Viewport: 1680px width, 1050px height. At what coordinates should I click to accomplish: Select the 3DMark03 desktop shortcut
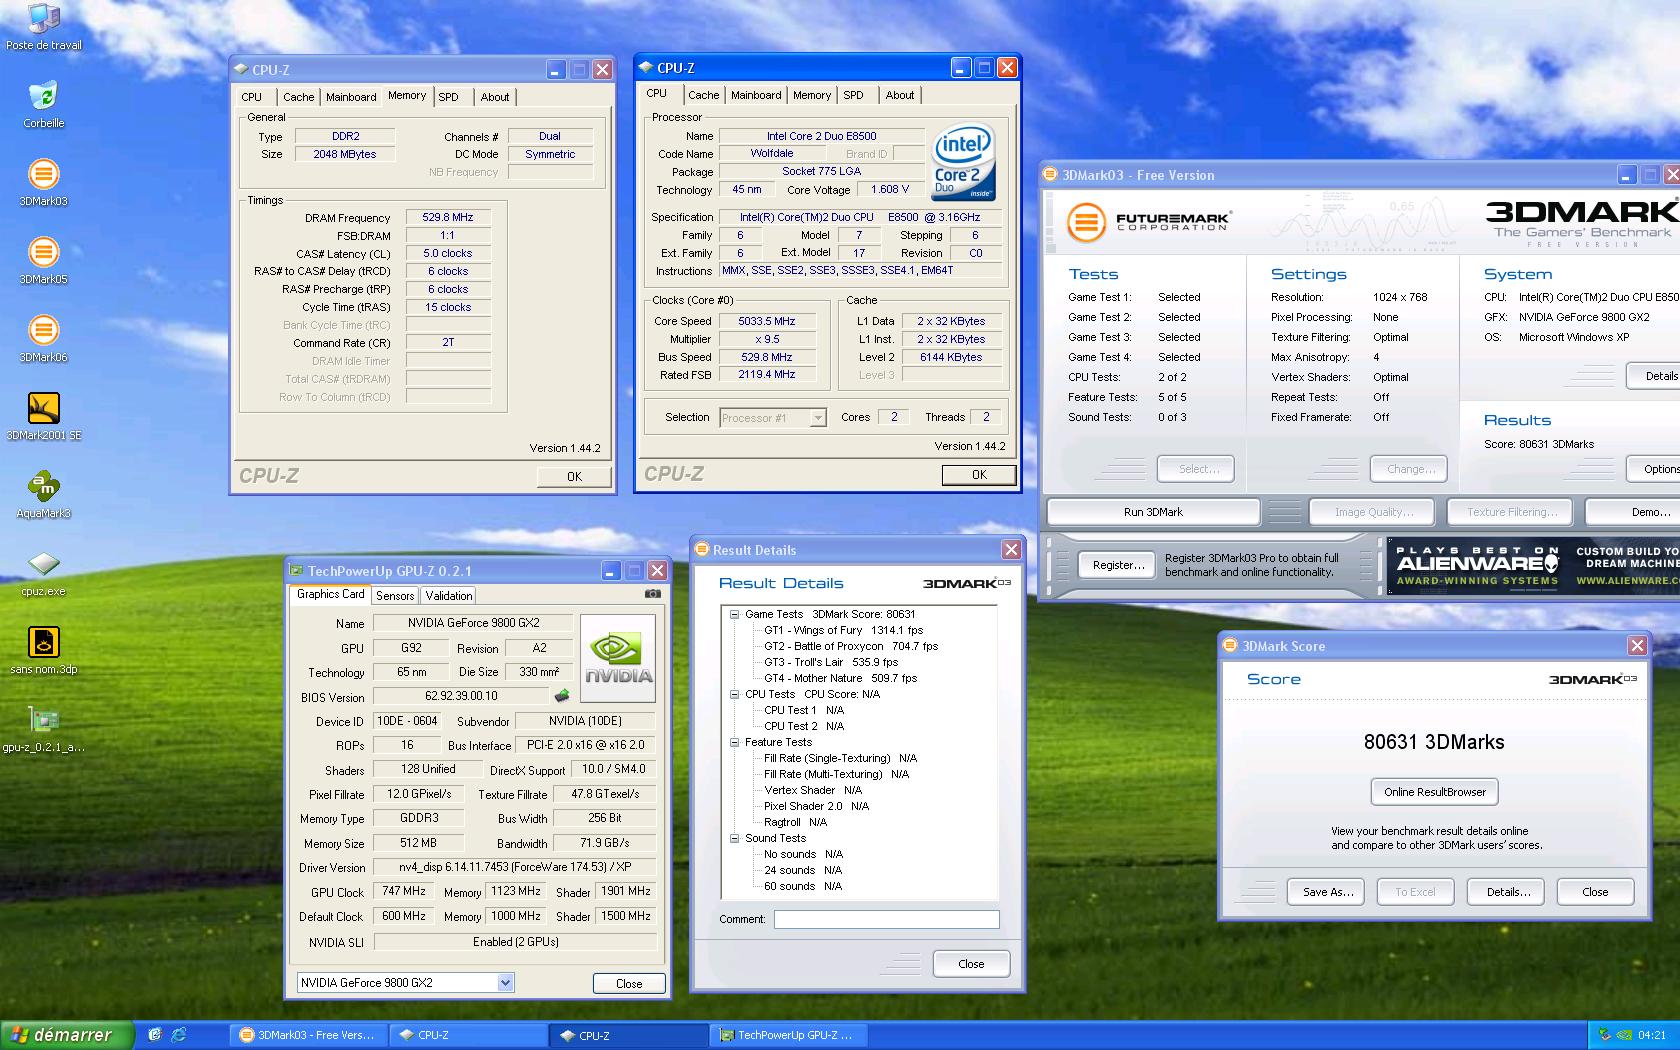(x=43, y=183)
